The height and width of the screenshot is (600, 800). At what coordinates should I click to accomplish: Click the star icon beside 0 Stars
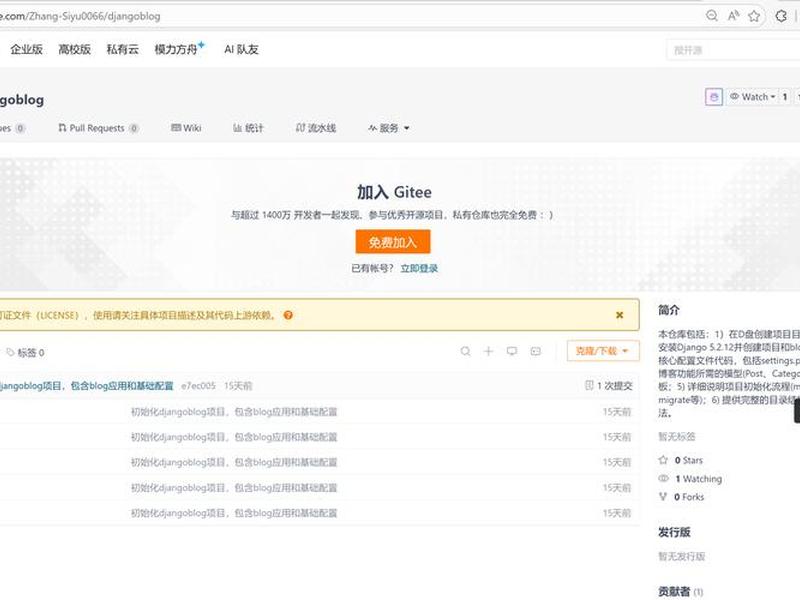(663, 460)
